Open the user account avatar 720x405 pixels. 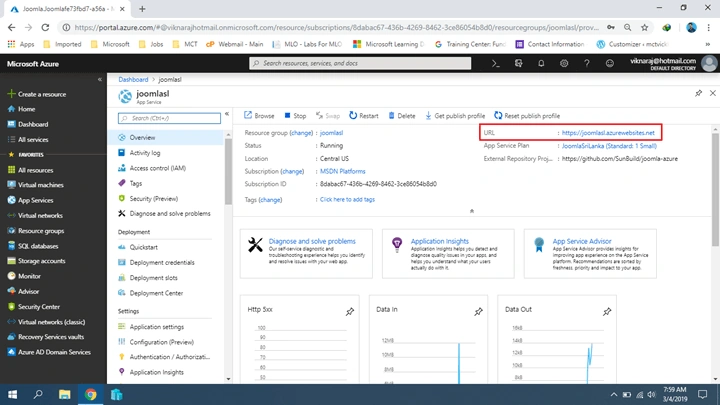pyautogui.click(x=709, y=64)
